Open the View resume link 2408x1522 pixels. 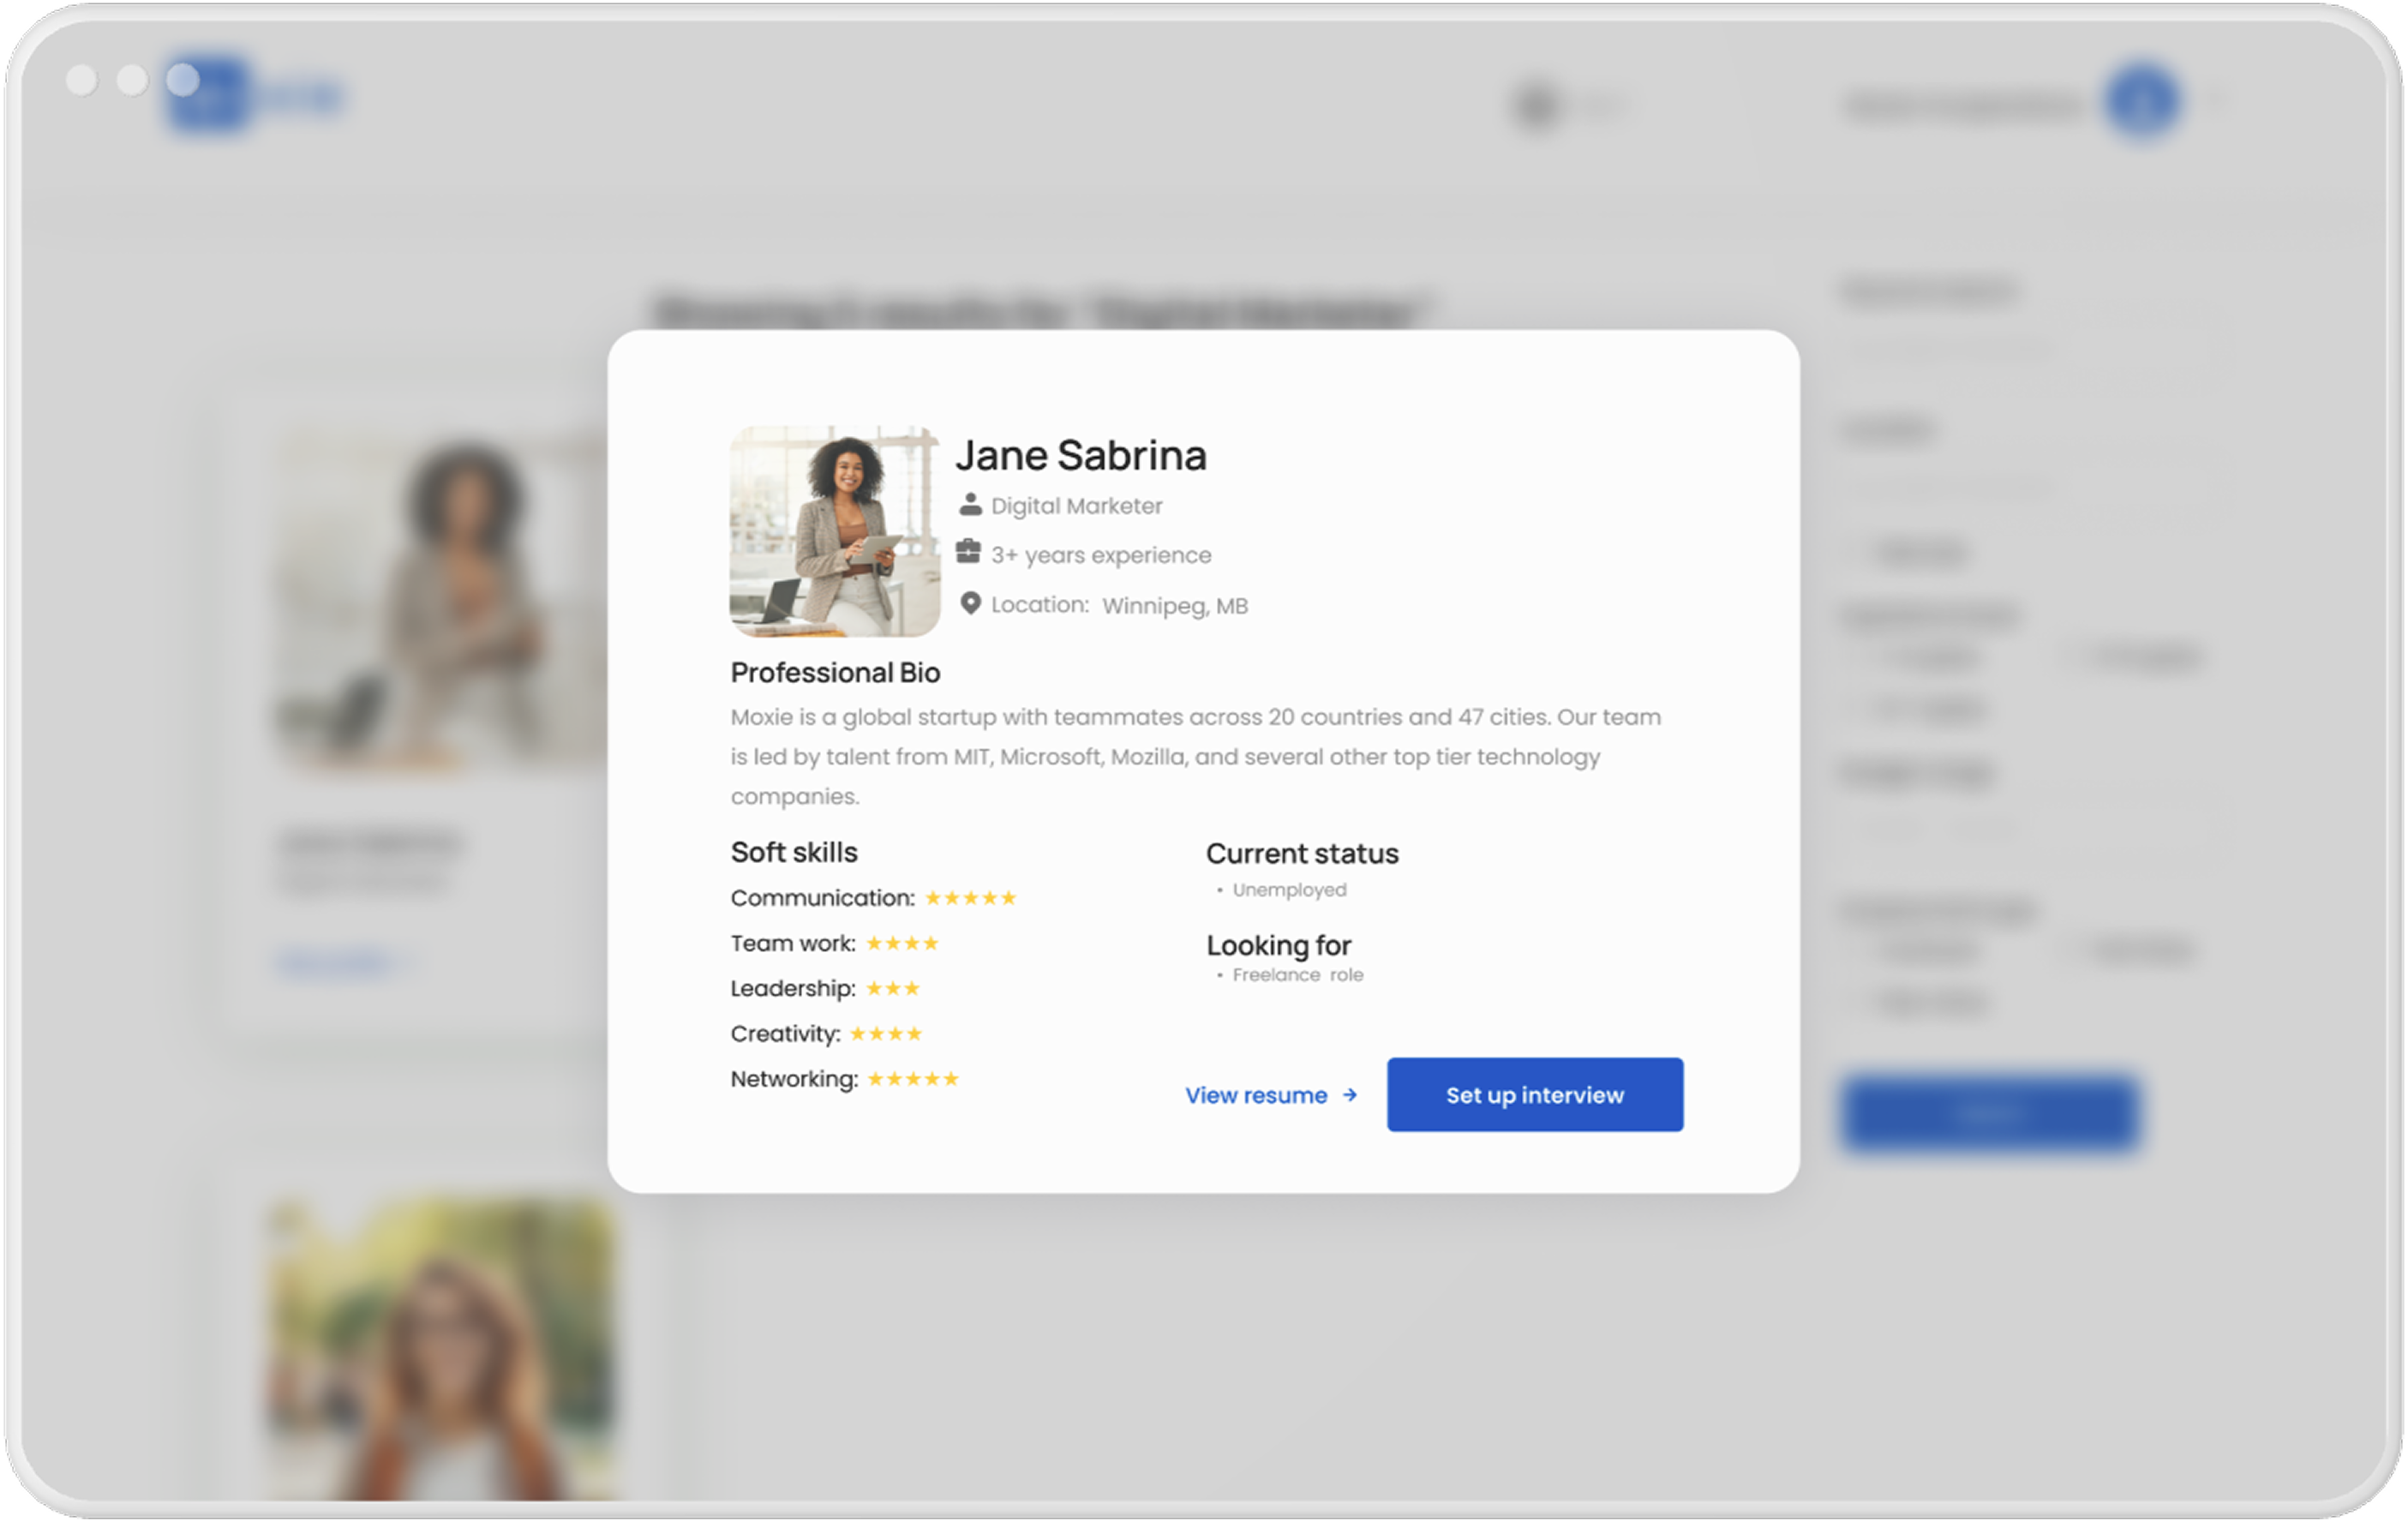[1256, 1095]
